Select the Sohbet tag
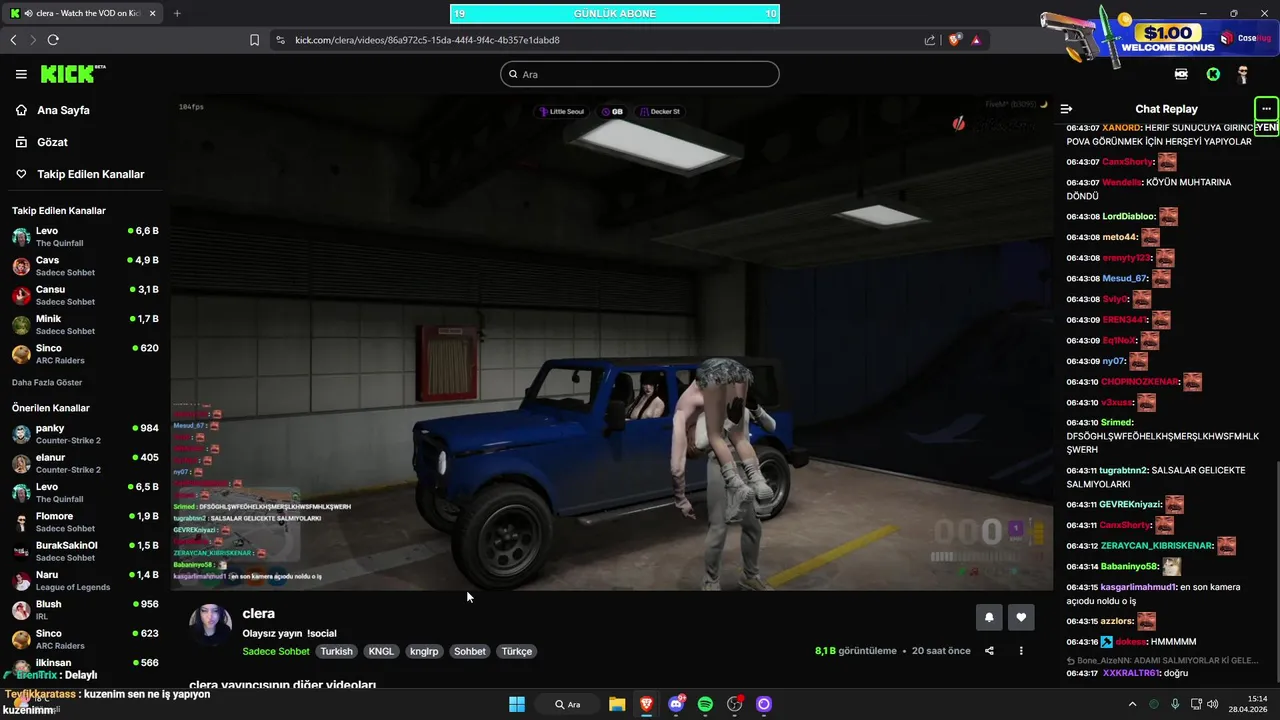 point(470,651)
